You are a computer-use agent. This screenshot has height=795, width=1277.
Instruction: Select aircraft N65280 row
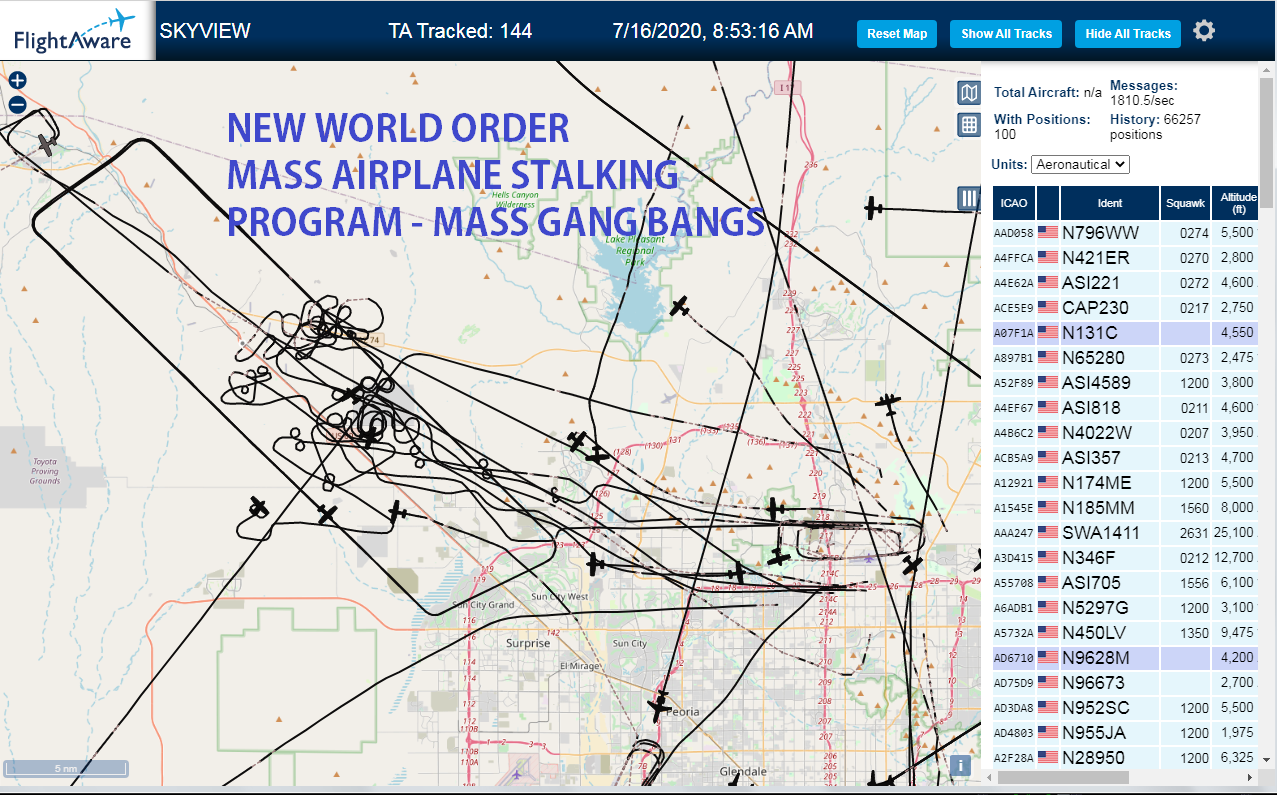(x=1125, y=357)
